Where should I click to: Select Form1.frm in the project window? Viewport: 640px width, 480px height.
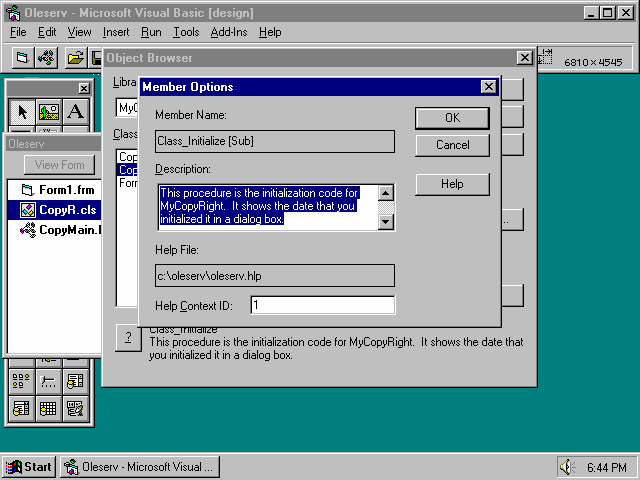tap(62, 189)
